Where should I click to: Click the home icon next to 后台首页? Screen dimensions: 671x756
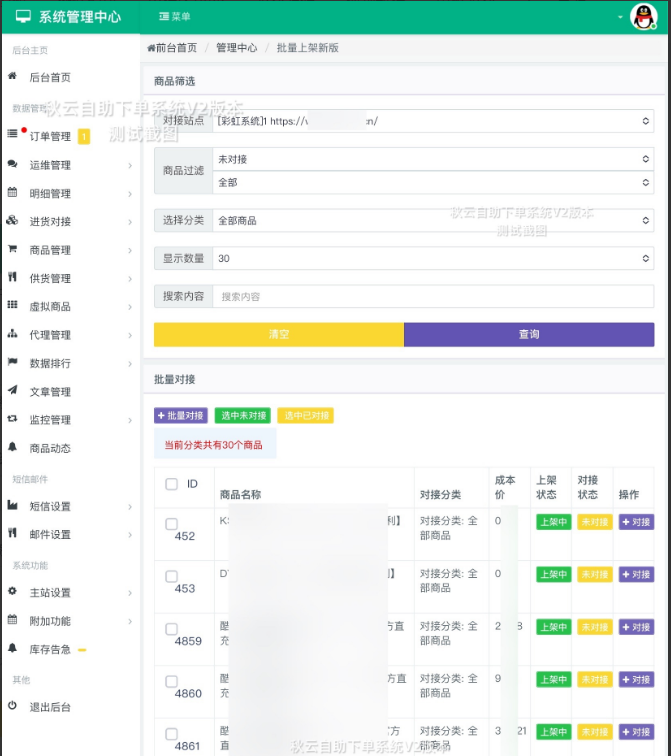[13, 76]
